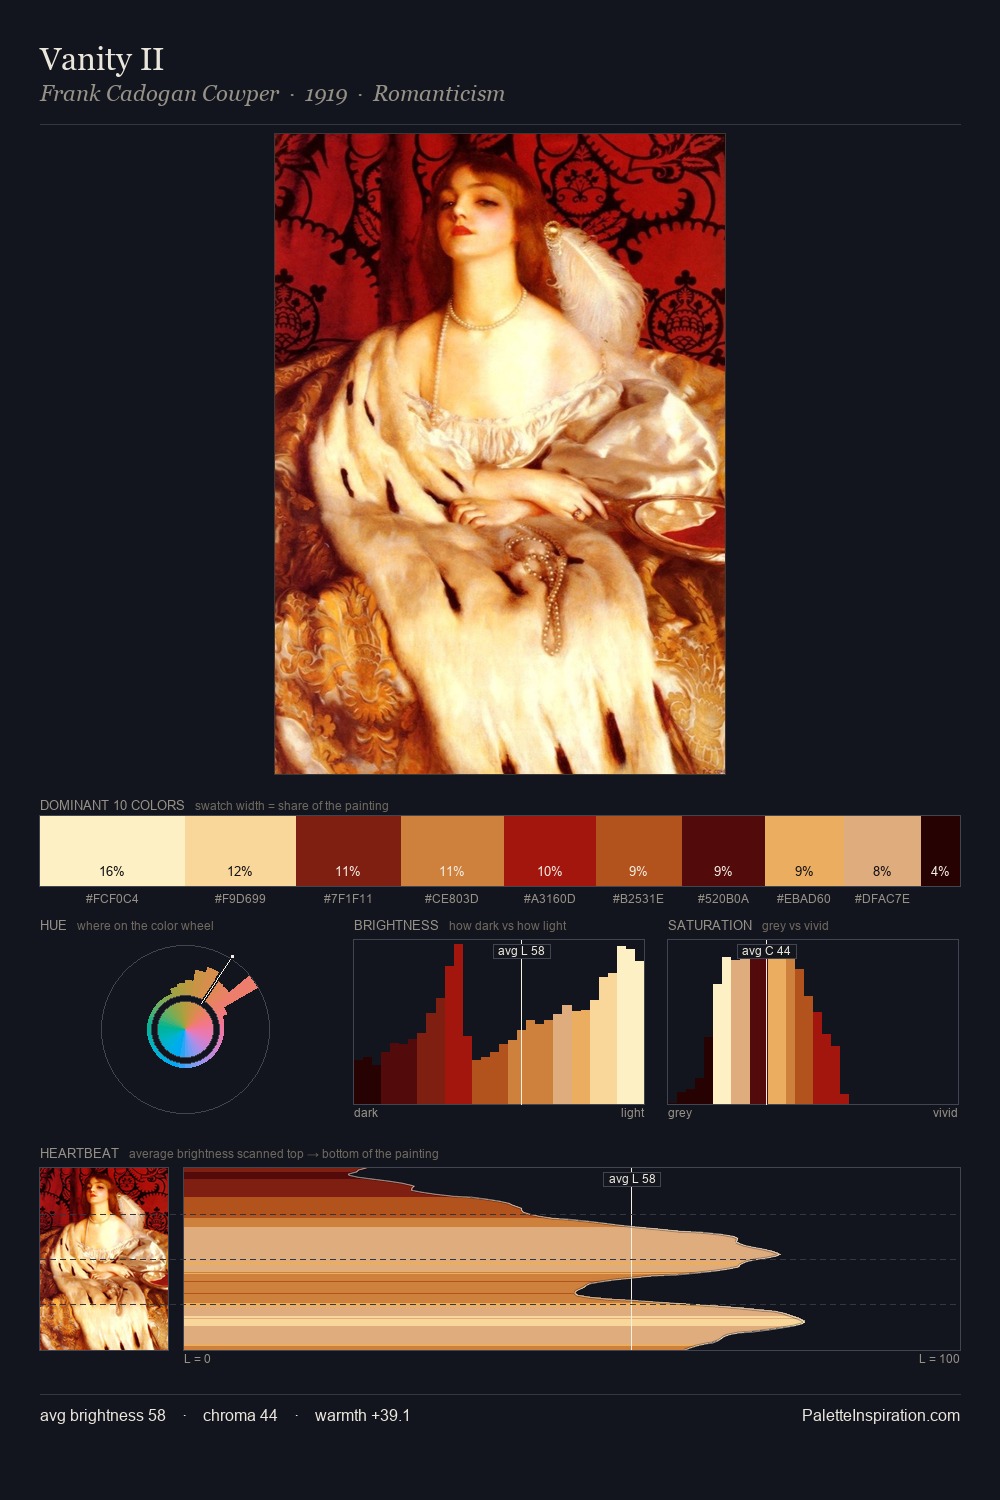Select the #EBAD60 amber swatch

coord(804,851)
